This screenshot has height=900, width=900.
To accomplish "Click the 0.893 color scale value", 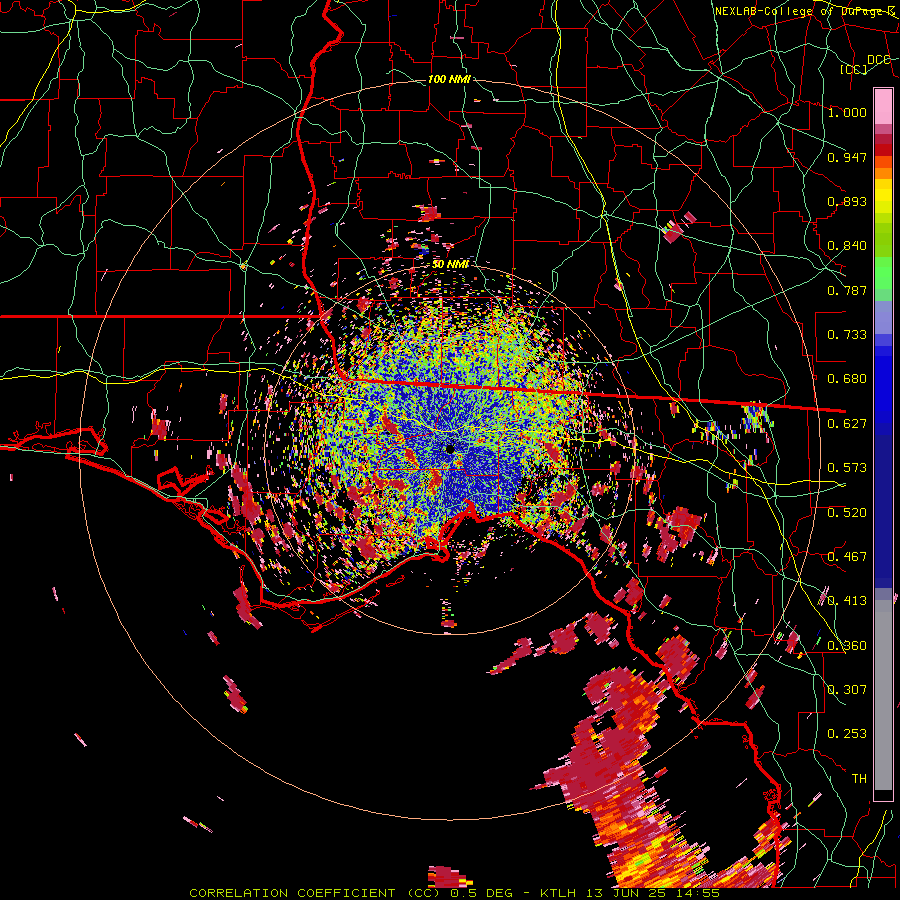I will click(x=847, y=201).
